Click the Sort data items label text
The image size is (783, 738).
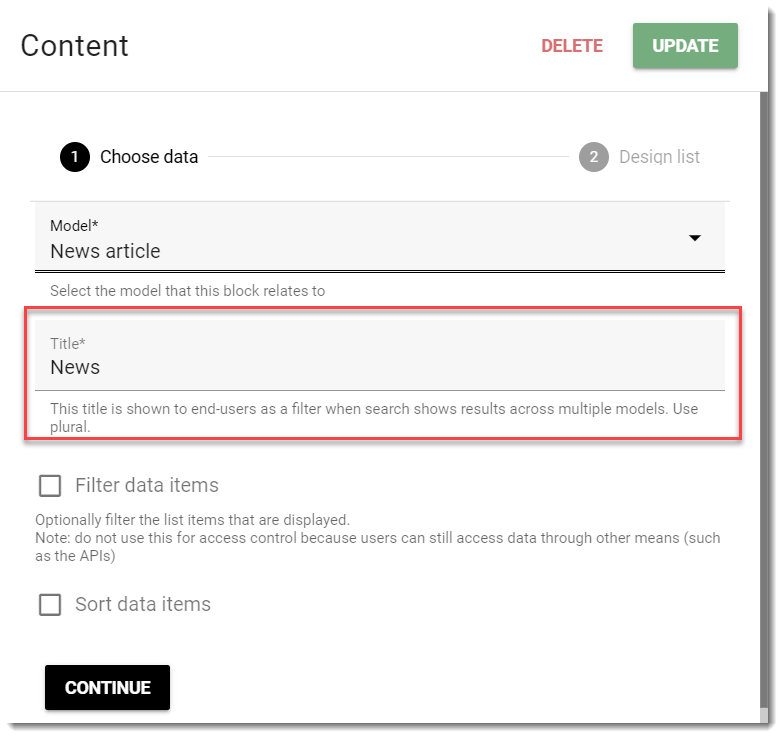143,605
